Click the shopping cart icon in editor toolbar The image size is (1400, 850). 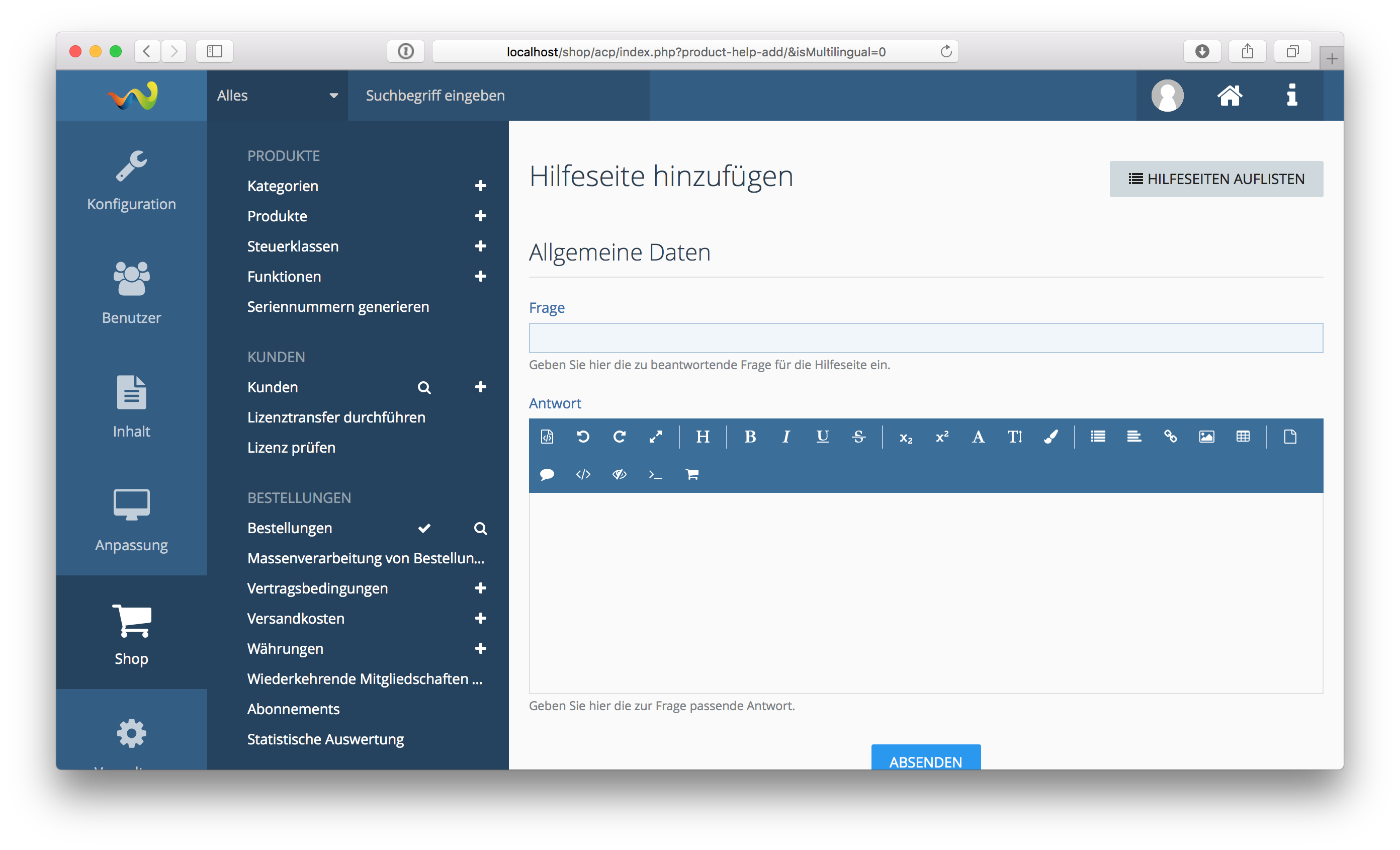692,475
